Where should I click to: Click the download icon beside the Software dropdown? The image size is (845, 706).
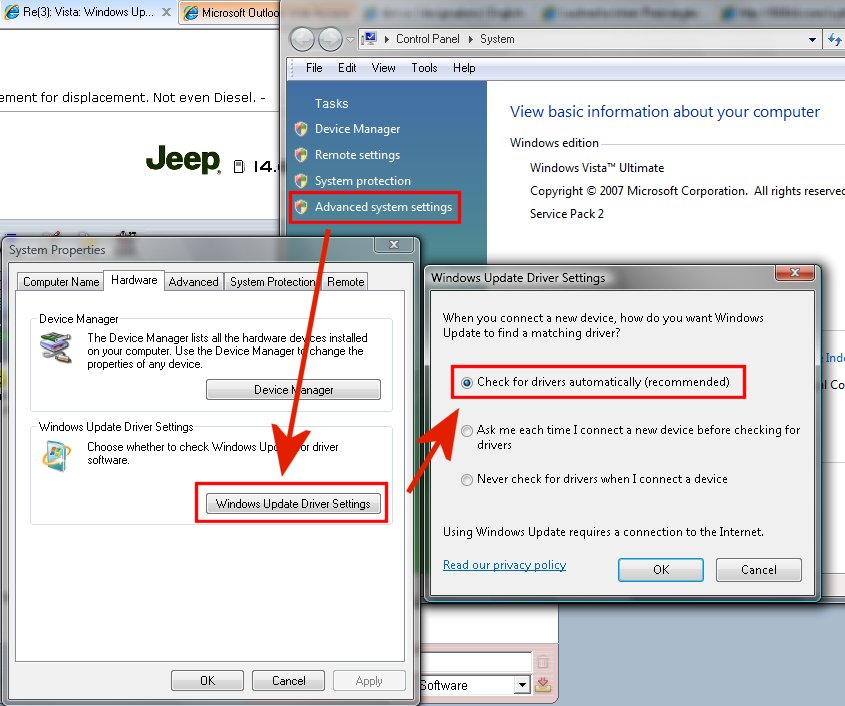(543, 685)
